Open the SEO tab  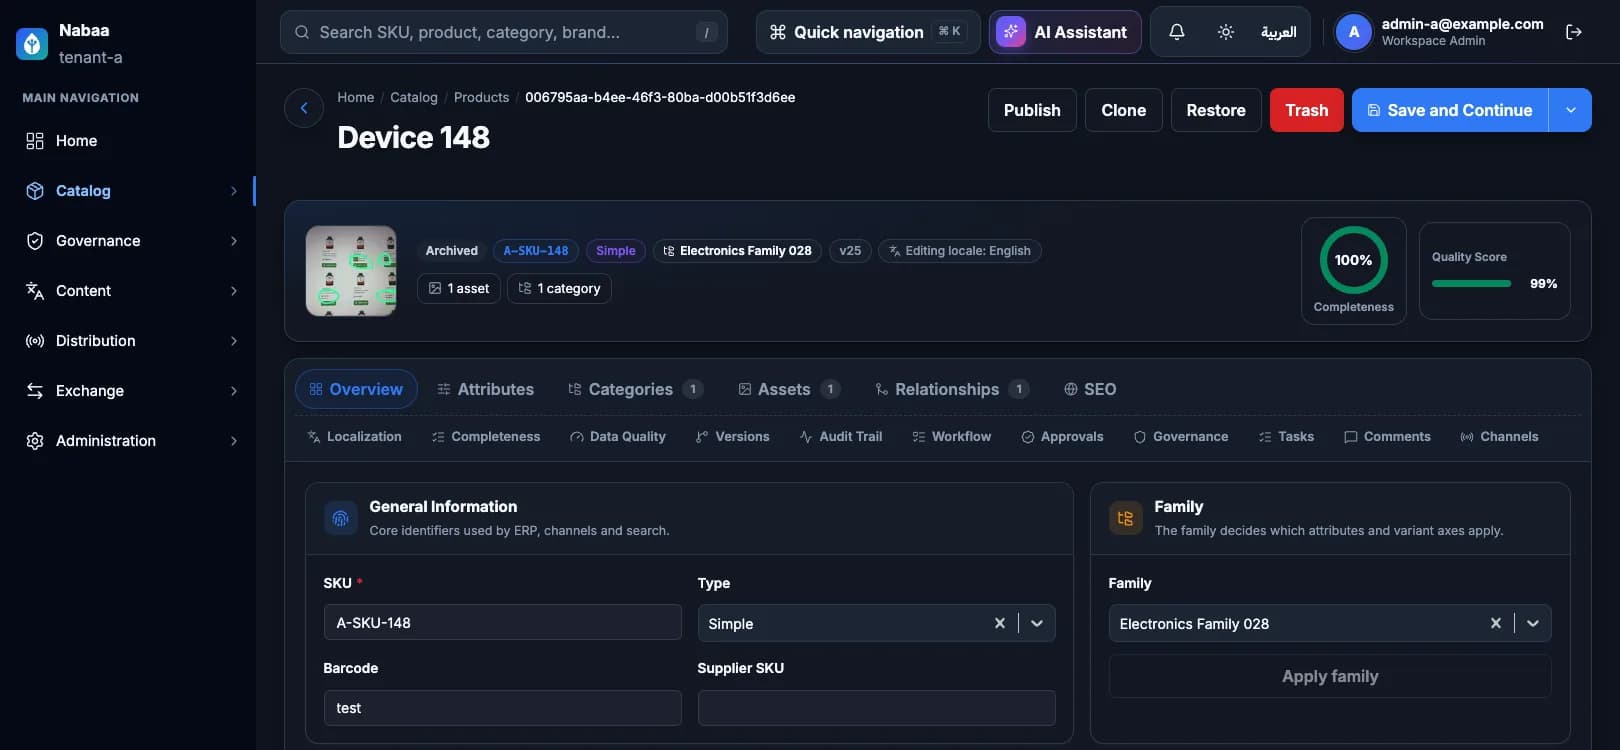(x=1090, y=389)
